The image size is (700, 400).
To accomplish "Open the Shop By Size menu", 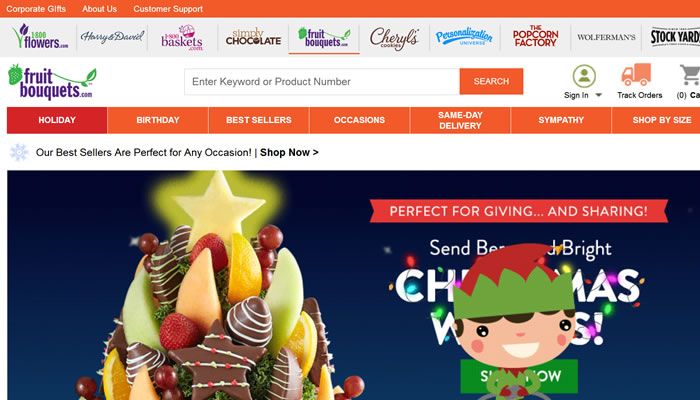I will tap(662, 120).
